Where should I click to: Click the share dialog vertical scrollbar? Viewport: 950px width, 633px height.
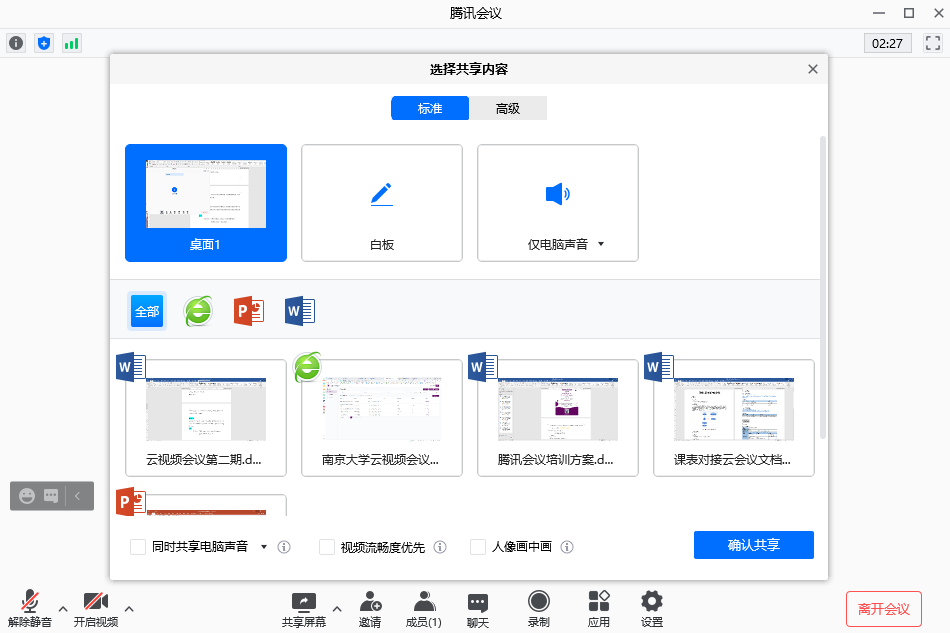[x=823, y=288]
